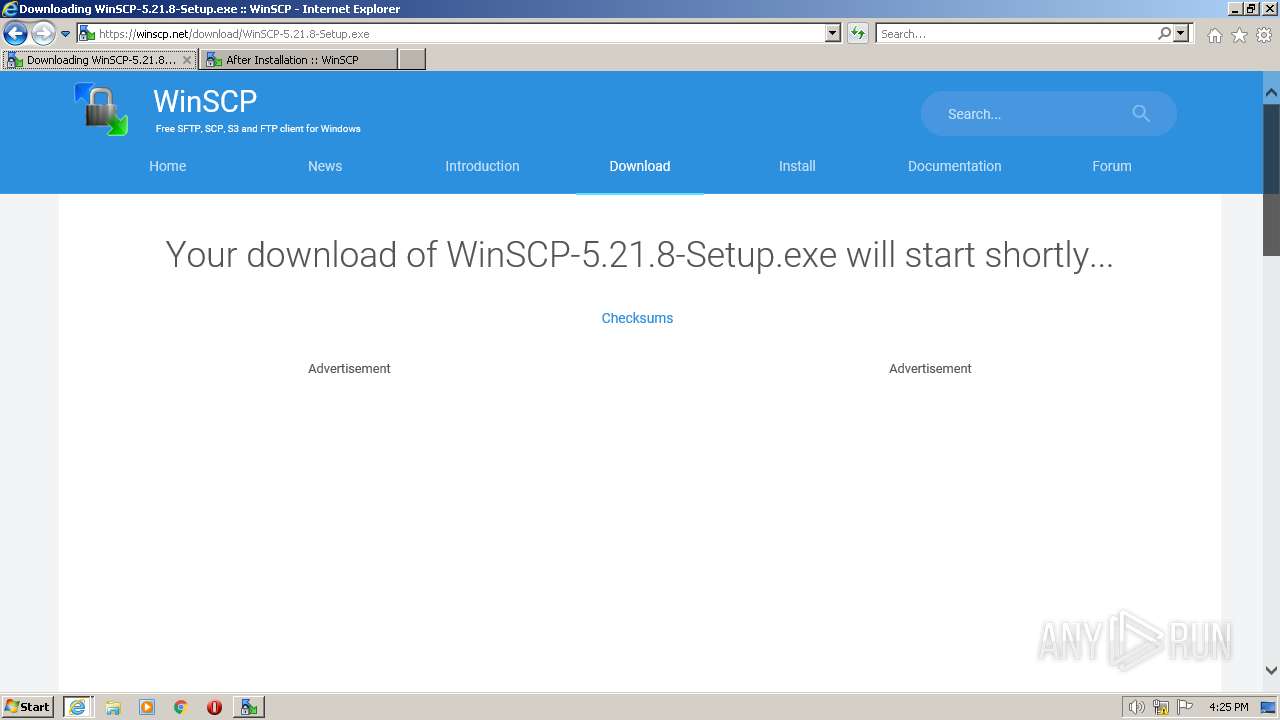The width and height of the screenshot is (1280, 720).
Task: Click the Refresh page icon
Action: [x=857, y=34]
